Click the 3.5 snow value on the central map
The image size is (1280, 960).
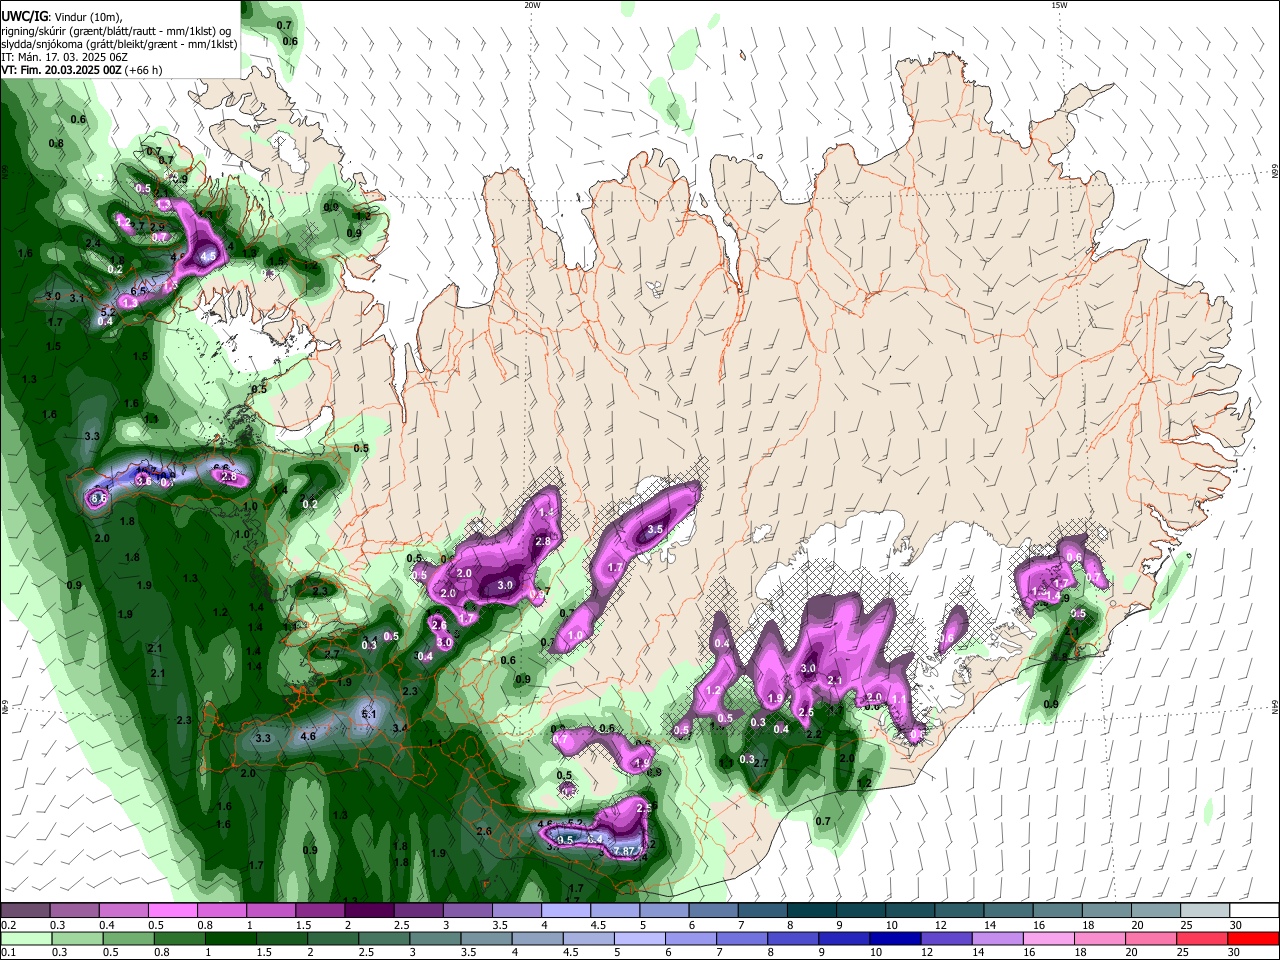coord(656,529)
